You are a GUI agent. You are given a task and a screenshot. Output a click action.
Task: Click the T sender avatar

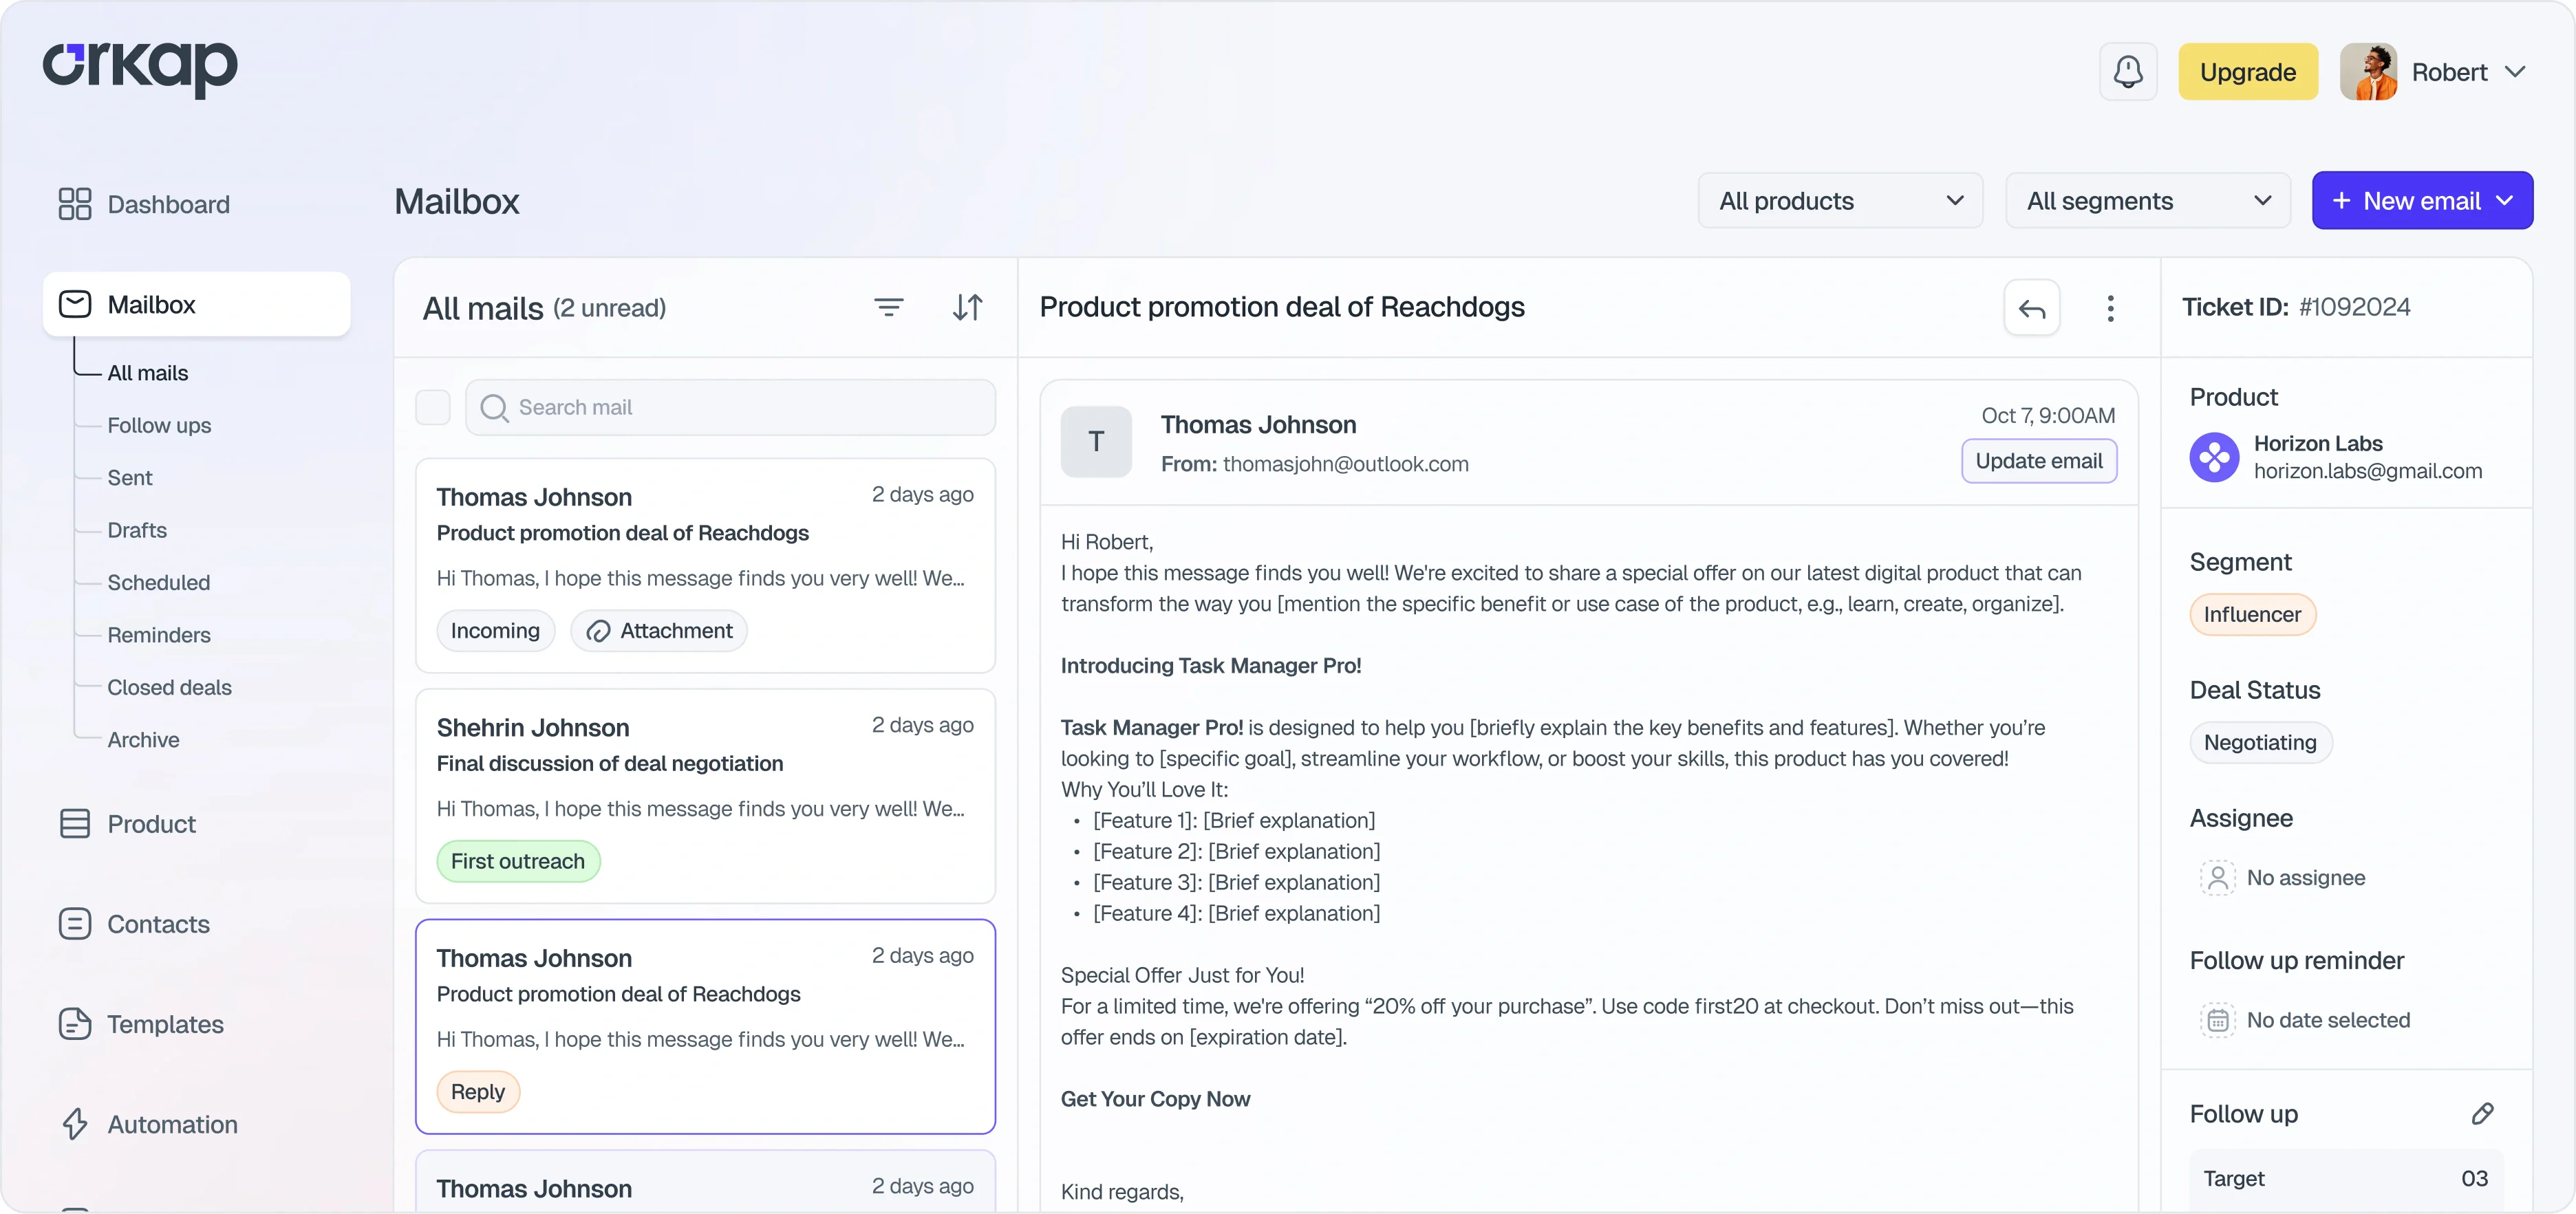coord(1096,441)
